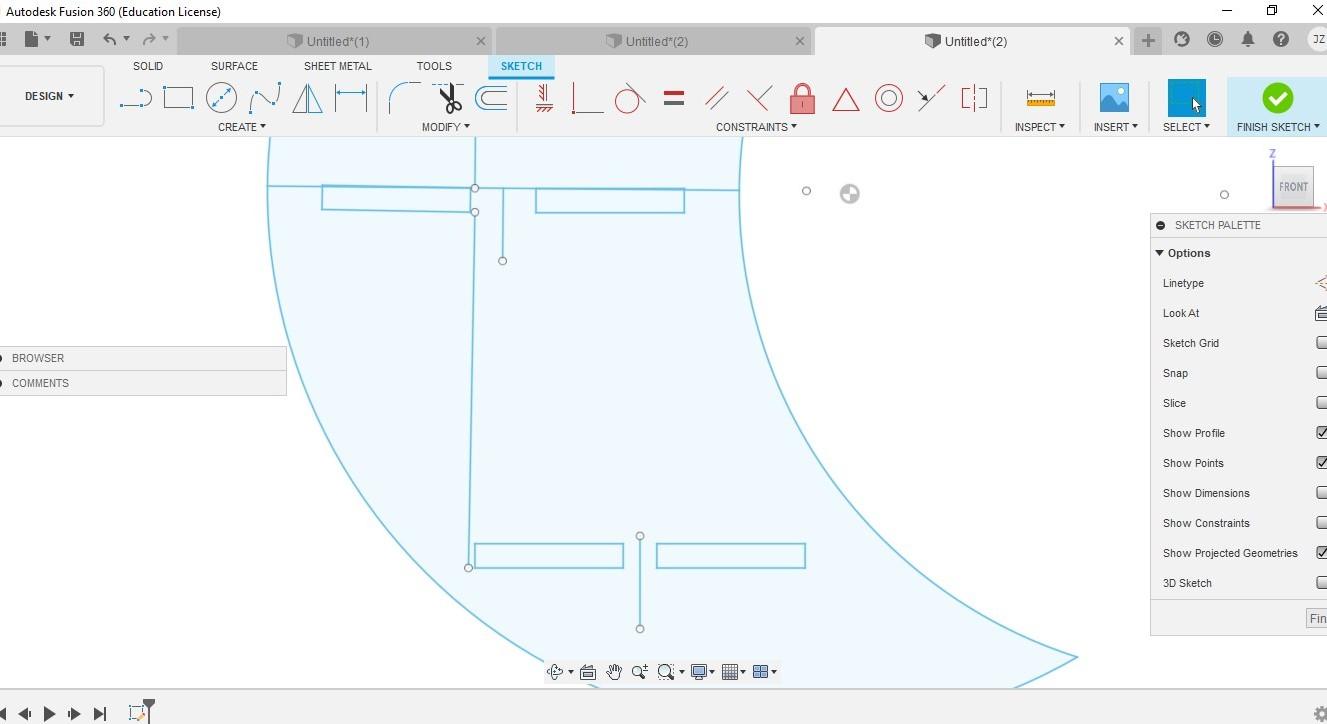This screenshot has height=724, width=1327.
Task: Click the Look At icon in navigation bar
Action: (588, 672)
